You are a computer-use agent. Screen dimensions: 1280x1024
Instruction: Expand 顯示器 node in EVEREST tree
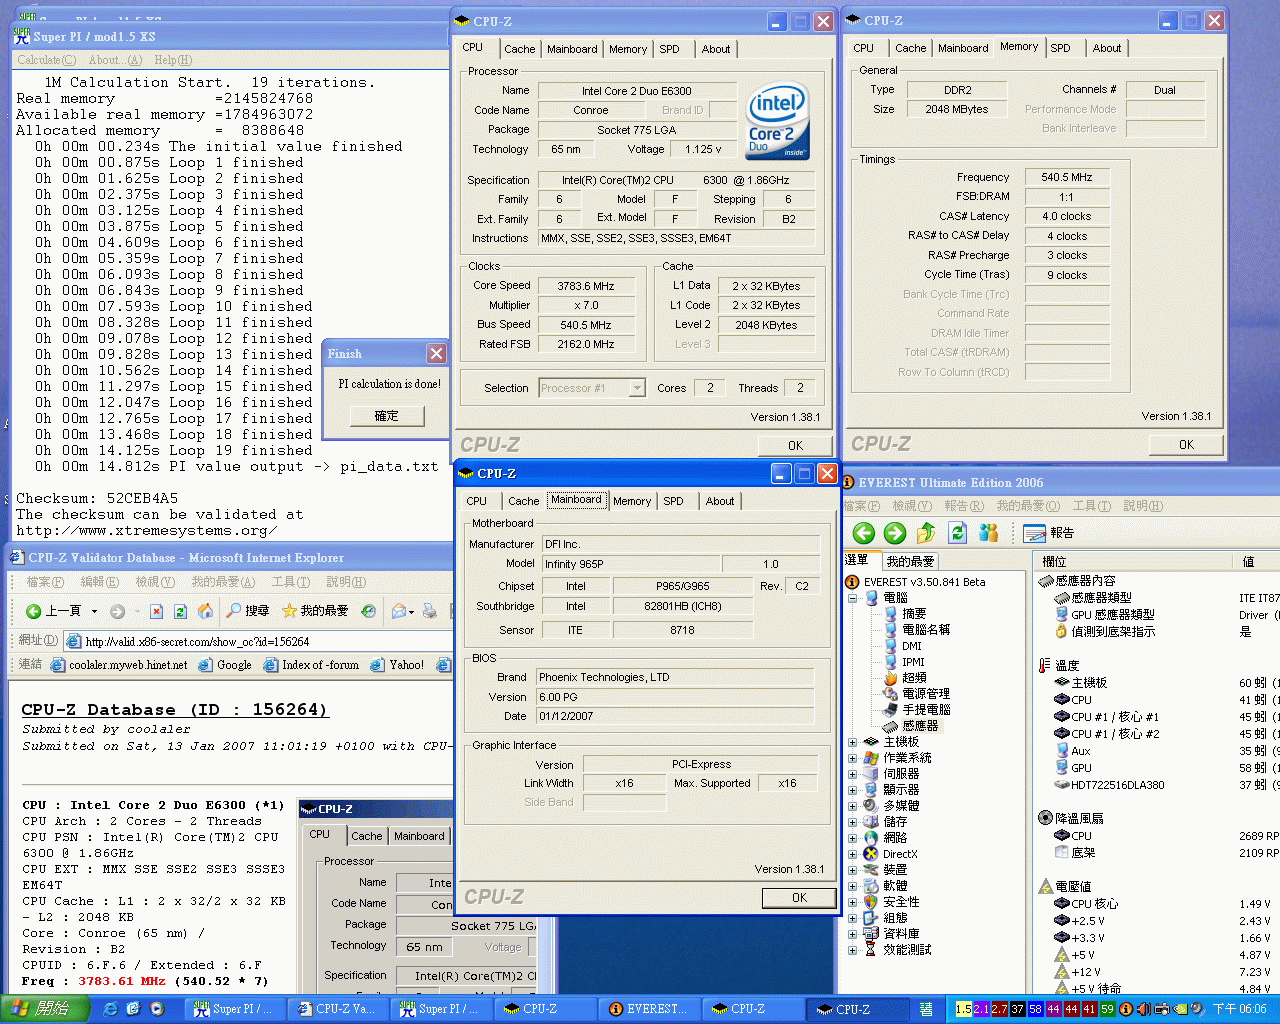[x=853, y=790]
